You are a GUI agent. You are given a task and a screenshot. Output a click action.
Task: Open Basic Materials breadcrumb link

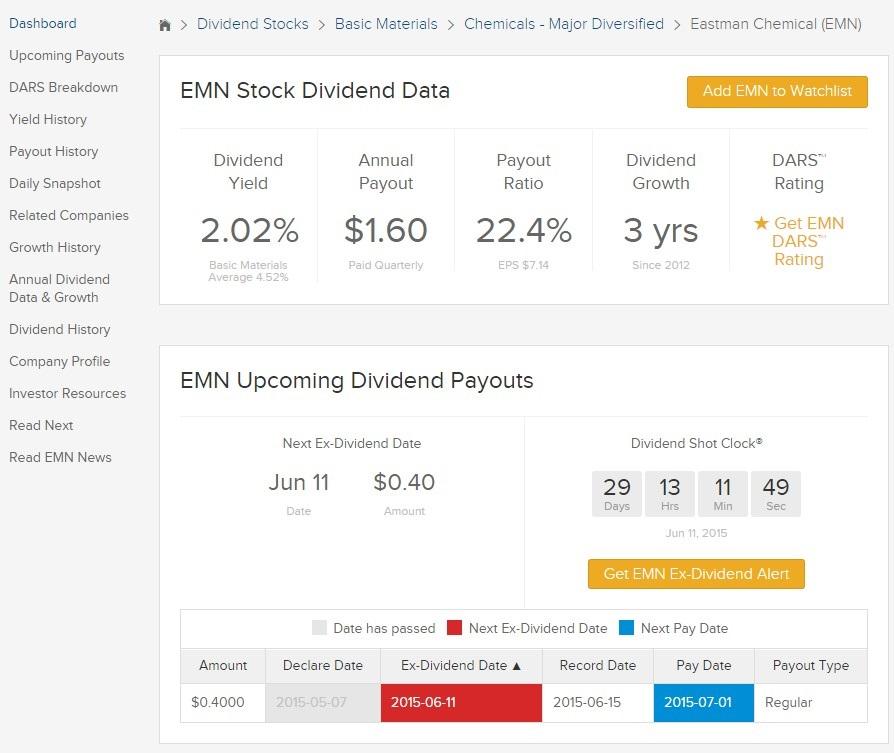[386, 24]
